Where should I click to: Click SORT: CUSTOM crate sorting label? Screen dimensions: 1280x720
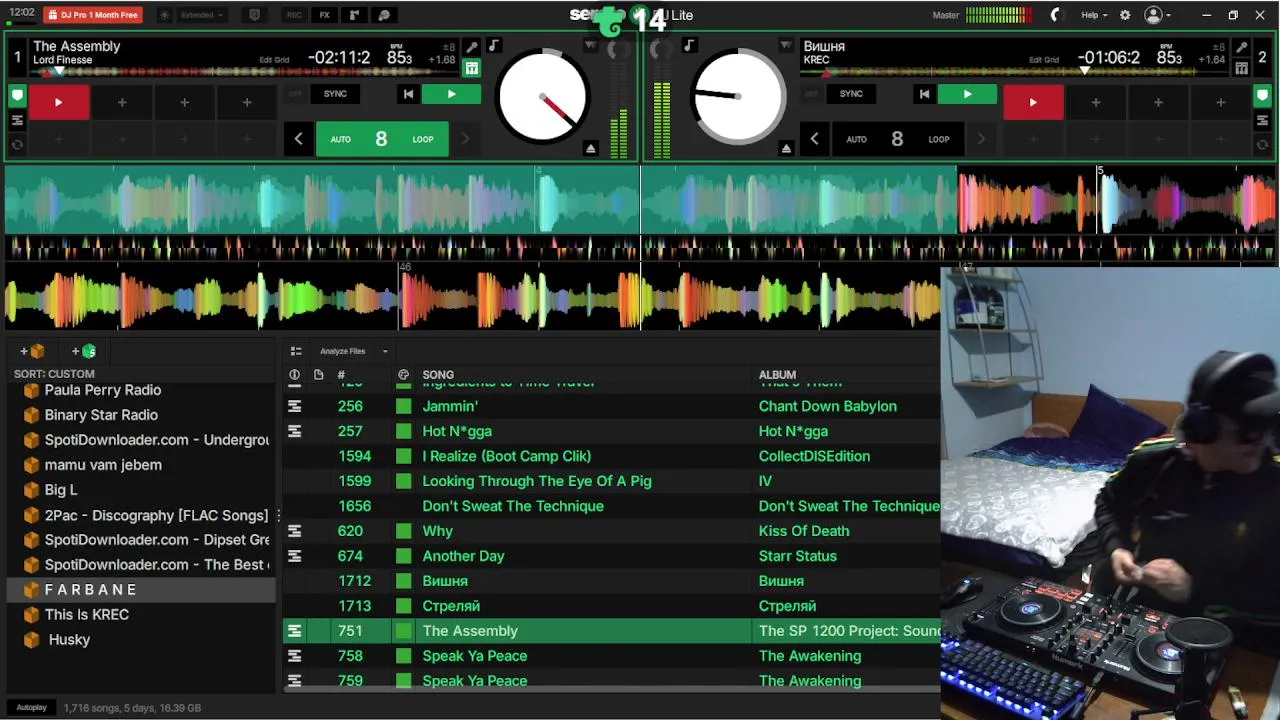click(x=54, y=374)
